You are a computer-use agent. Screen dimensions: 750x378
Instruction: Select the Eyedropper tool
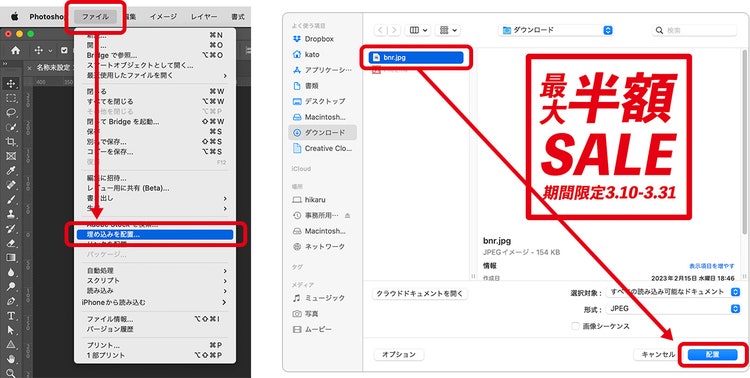click(x=11, y=171)
